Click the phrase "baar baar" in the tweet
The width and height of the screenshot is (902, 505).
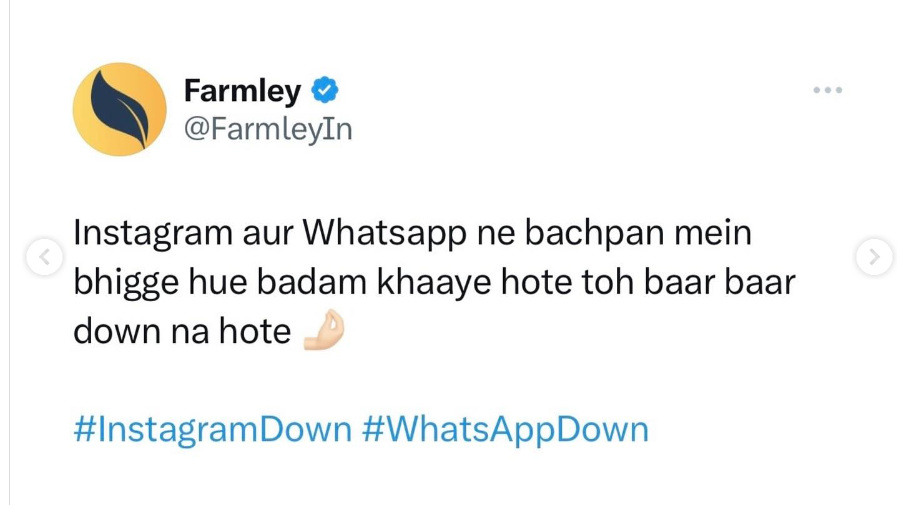pyautogui.click(x=719, y=282)
